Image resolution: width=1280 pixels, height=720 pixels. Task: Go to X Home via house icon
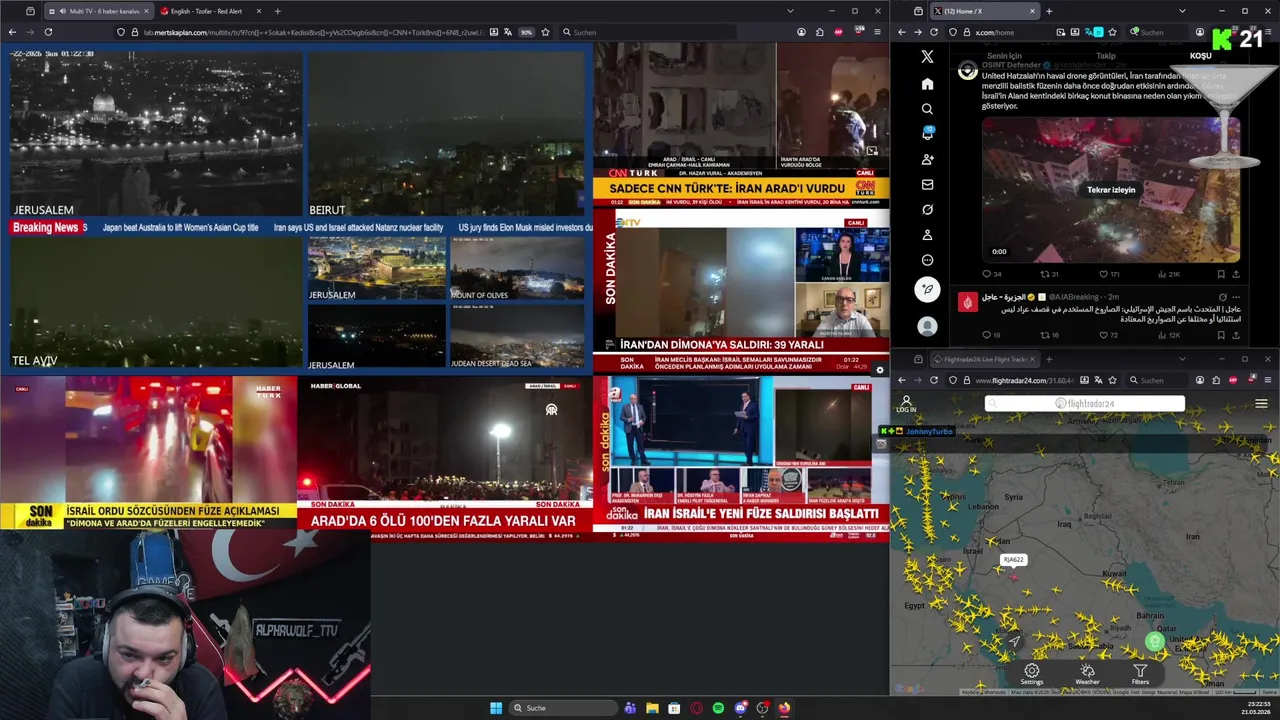[x=927, y=84]
